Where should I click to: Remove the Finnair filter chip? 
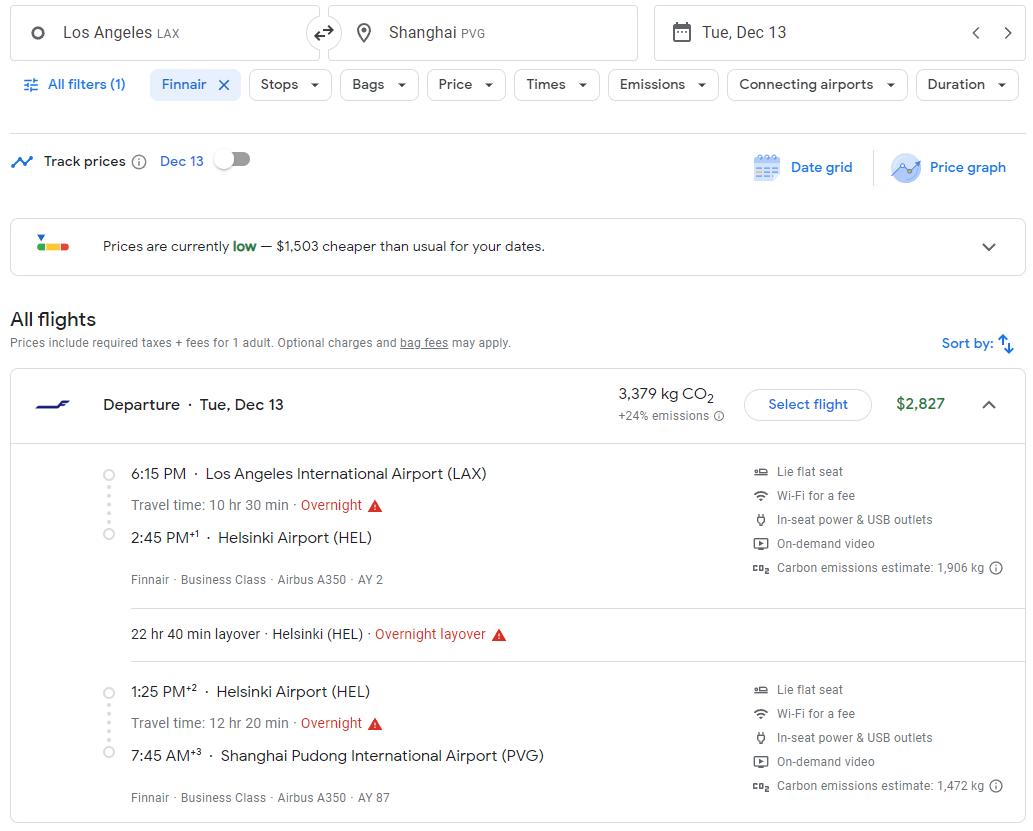(224, 85)
